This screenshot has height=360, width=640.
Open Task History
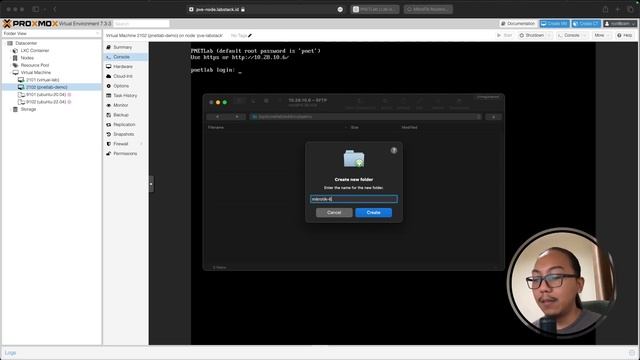click(125, 95)
